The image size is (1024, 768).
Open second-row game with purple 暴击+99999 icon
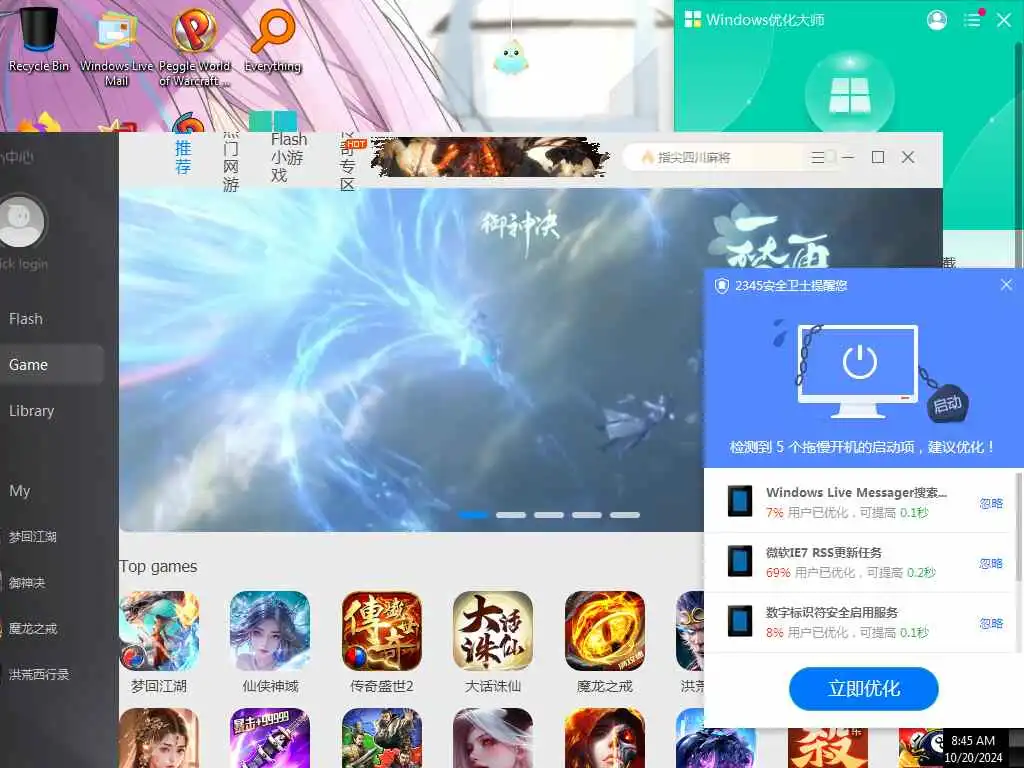tap(270, 738)
